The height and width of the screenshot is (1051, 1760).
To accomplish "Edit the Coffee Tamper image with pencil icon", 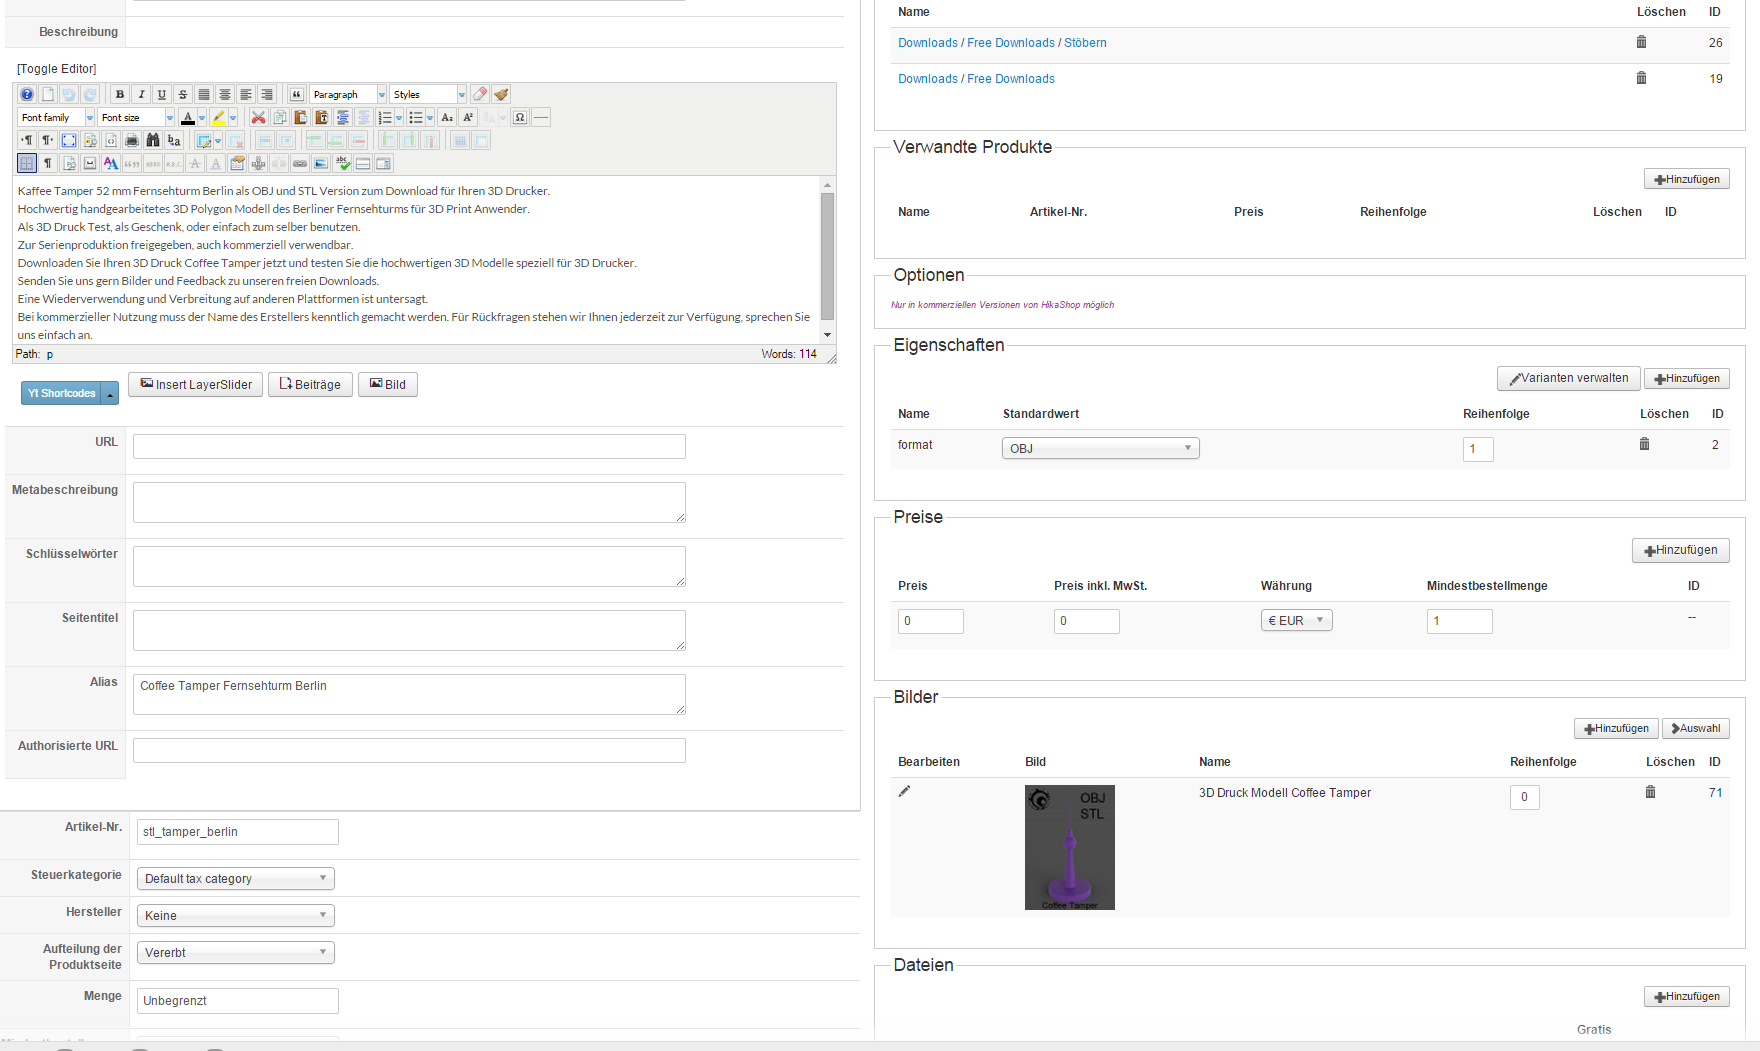I will coord(904,791).
